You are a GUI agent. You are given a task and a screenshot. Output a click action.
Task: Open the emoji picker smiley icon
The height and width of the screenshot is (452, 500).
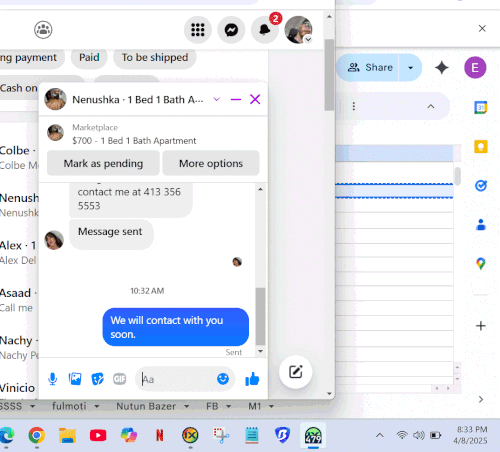(x=223, y=379)
